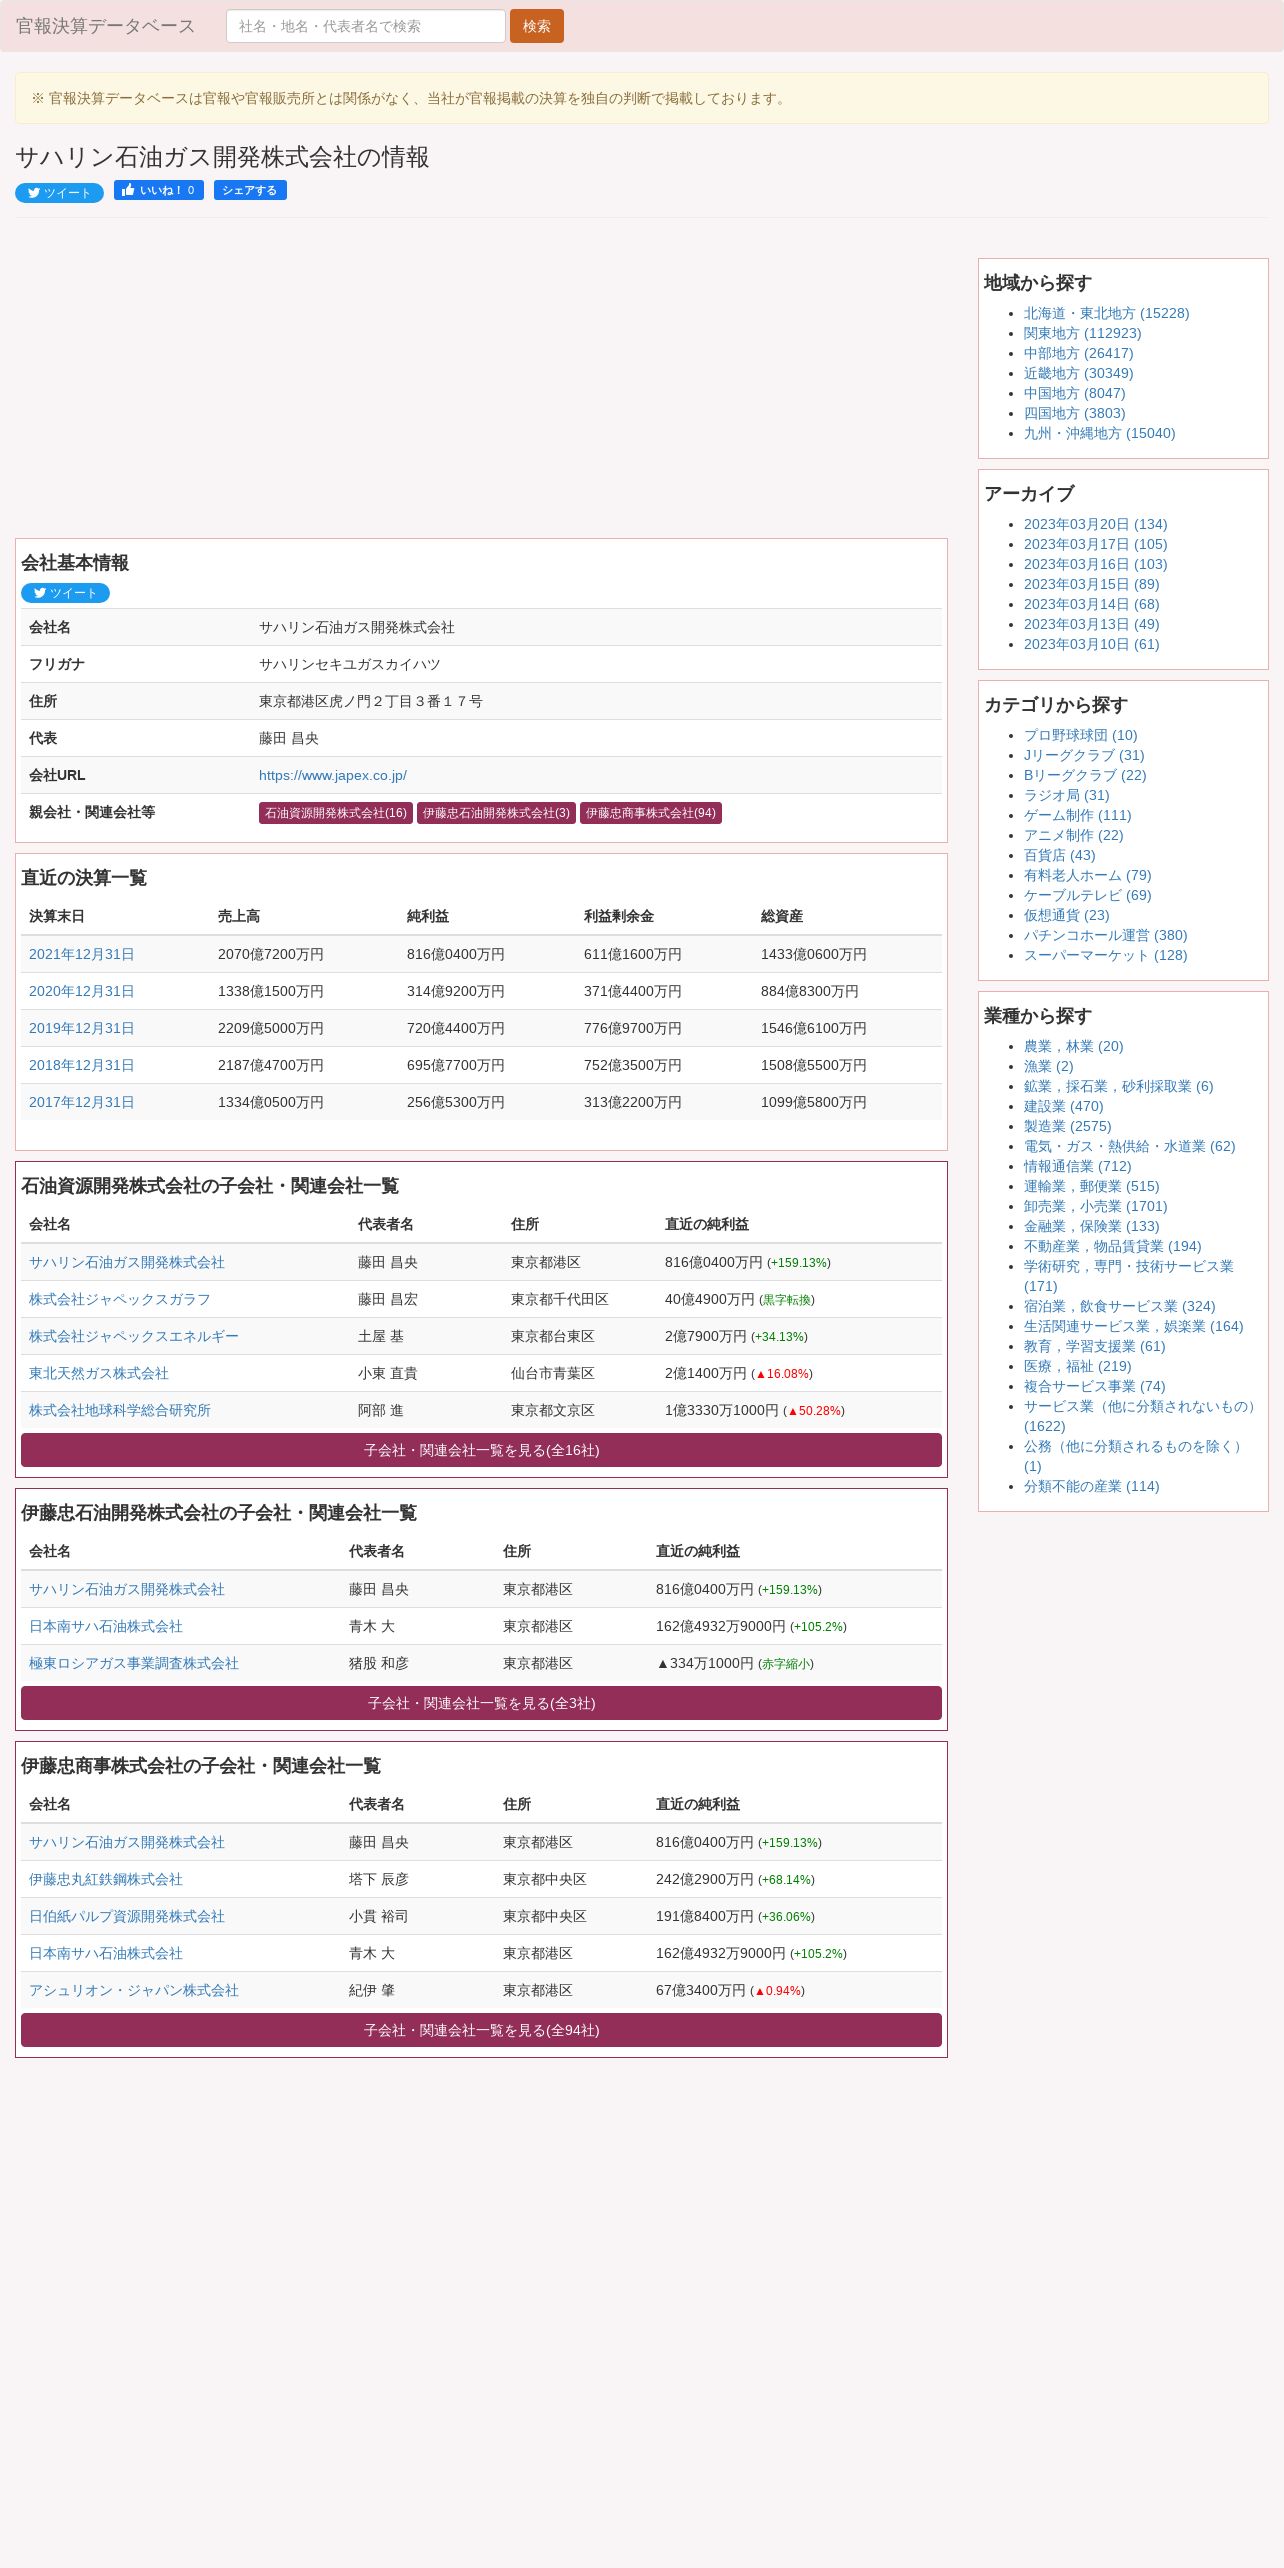Browse 情報通信業 industry
1284x2568 pixels.
point(1077,1166)
